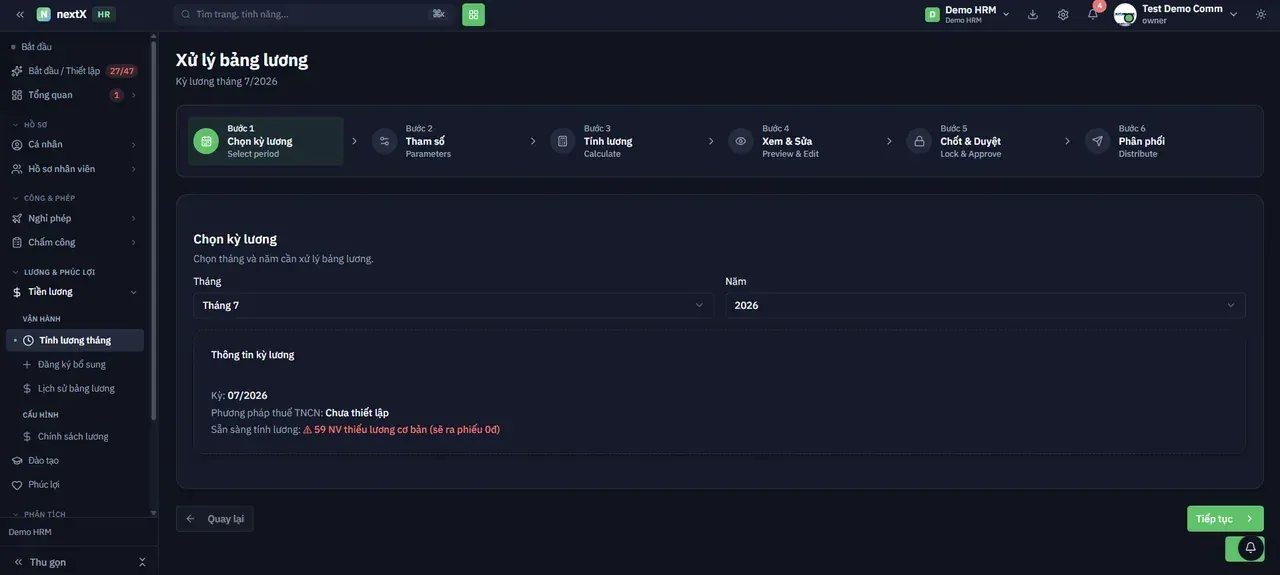This screenshot has height=575, width=1280.
Task: Expand user account menu chevron
Action: 1234,14
